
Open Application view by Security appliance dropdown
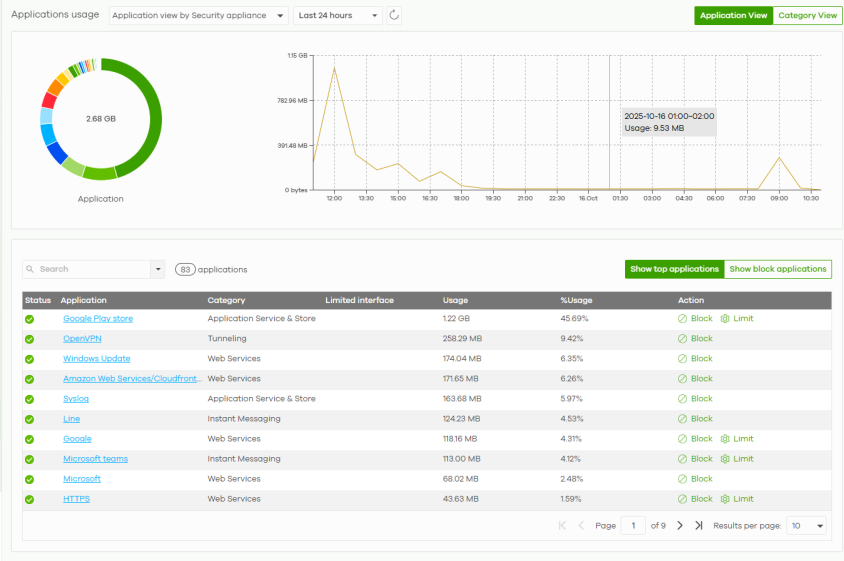pos(198,16)
